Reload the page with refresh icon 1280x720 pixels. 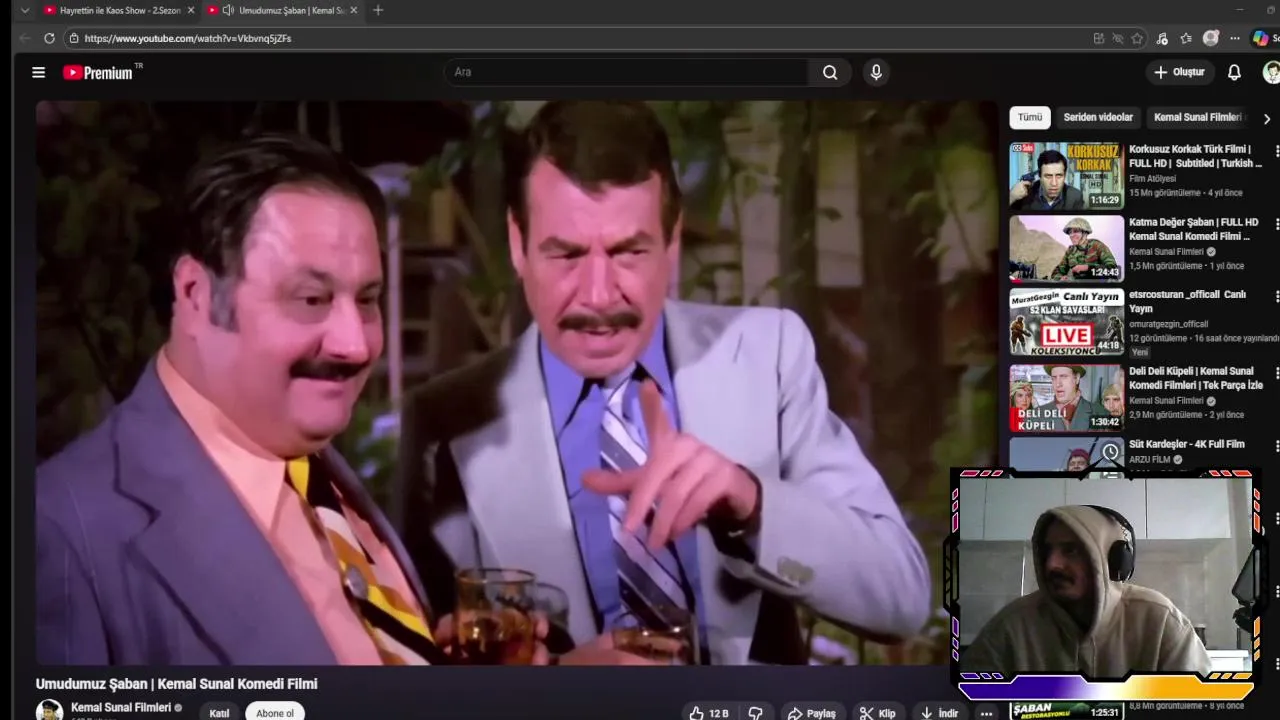pos(49,38)
